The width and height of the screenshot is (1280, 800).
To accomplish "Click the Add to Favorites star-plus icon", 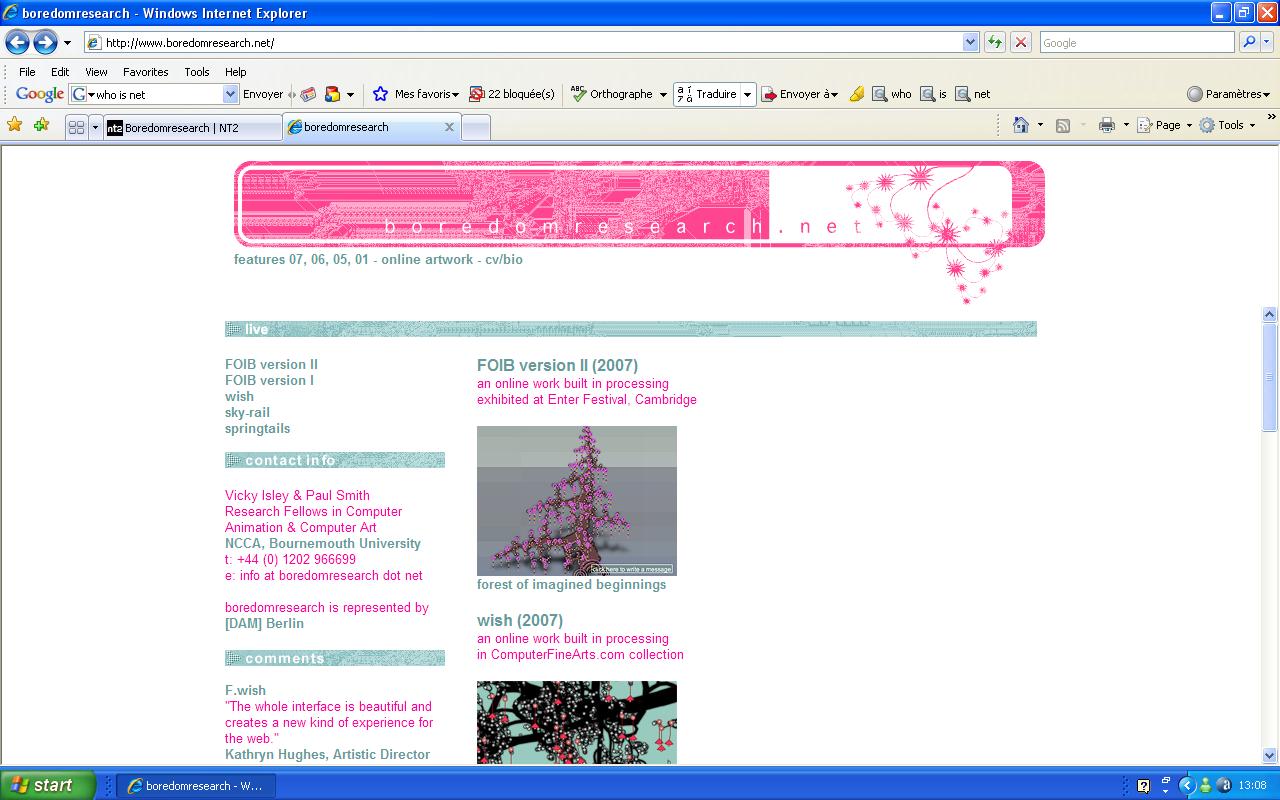I will (41, 125).
